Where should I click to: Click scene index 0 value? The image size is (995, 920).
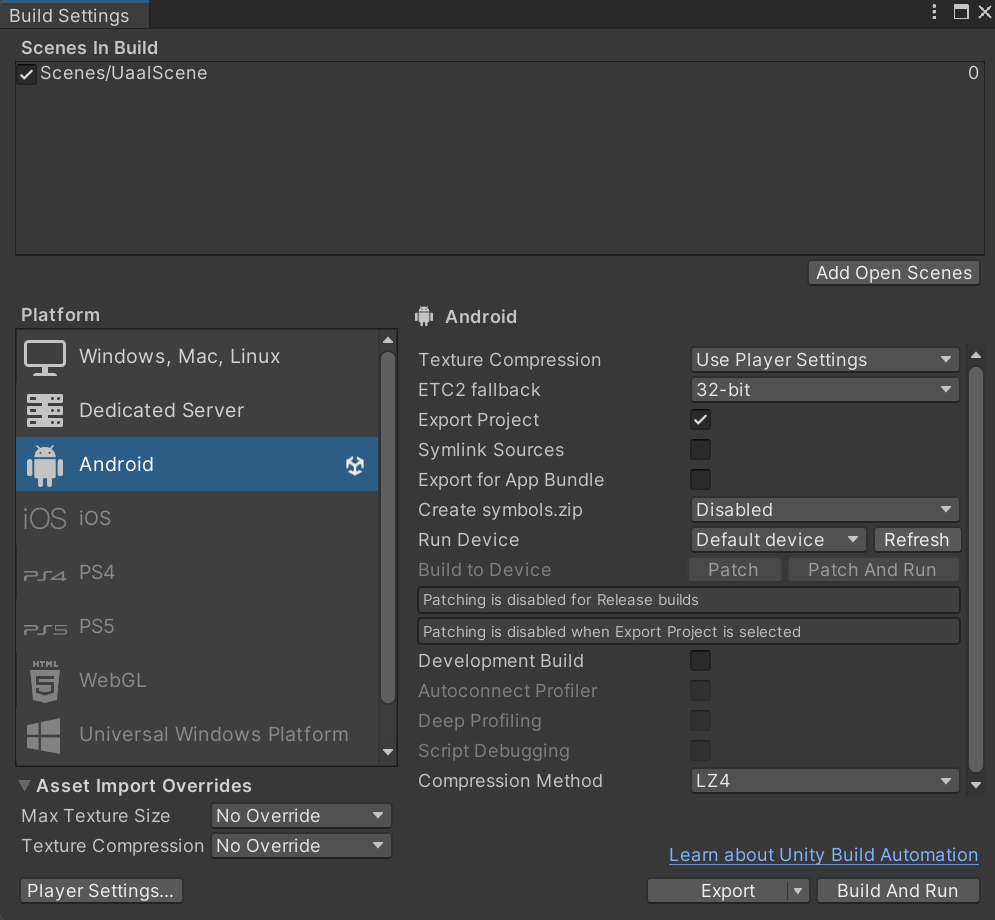973,73
